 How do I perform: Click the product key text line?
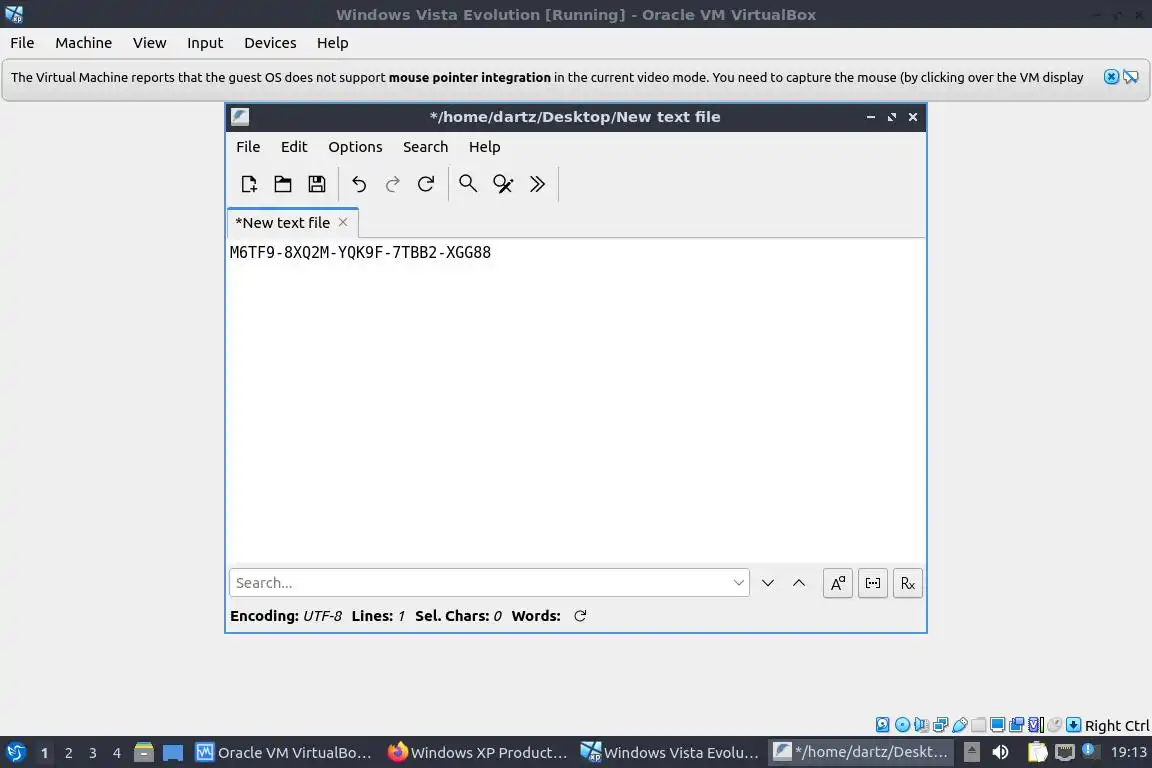click(x=360, y=252)
